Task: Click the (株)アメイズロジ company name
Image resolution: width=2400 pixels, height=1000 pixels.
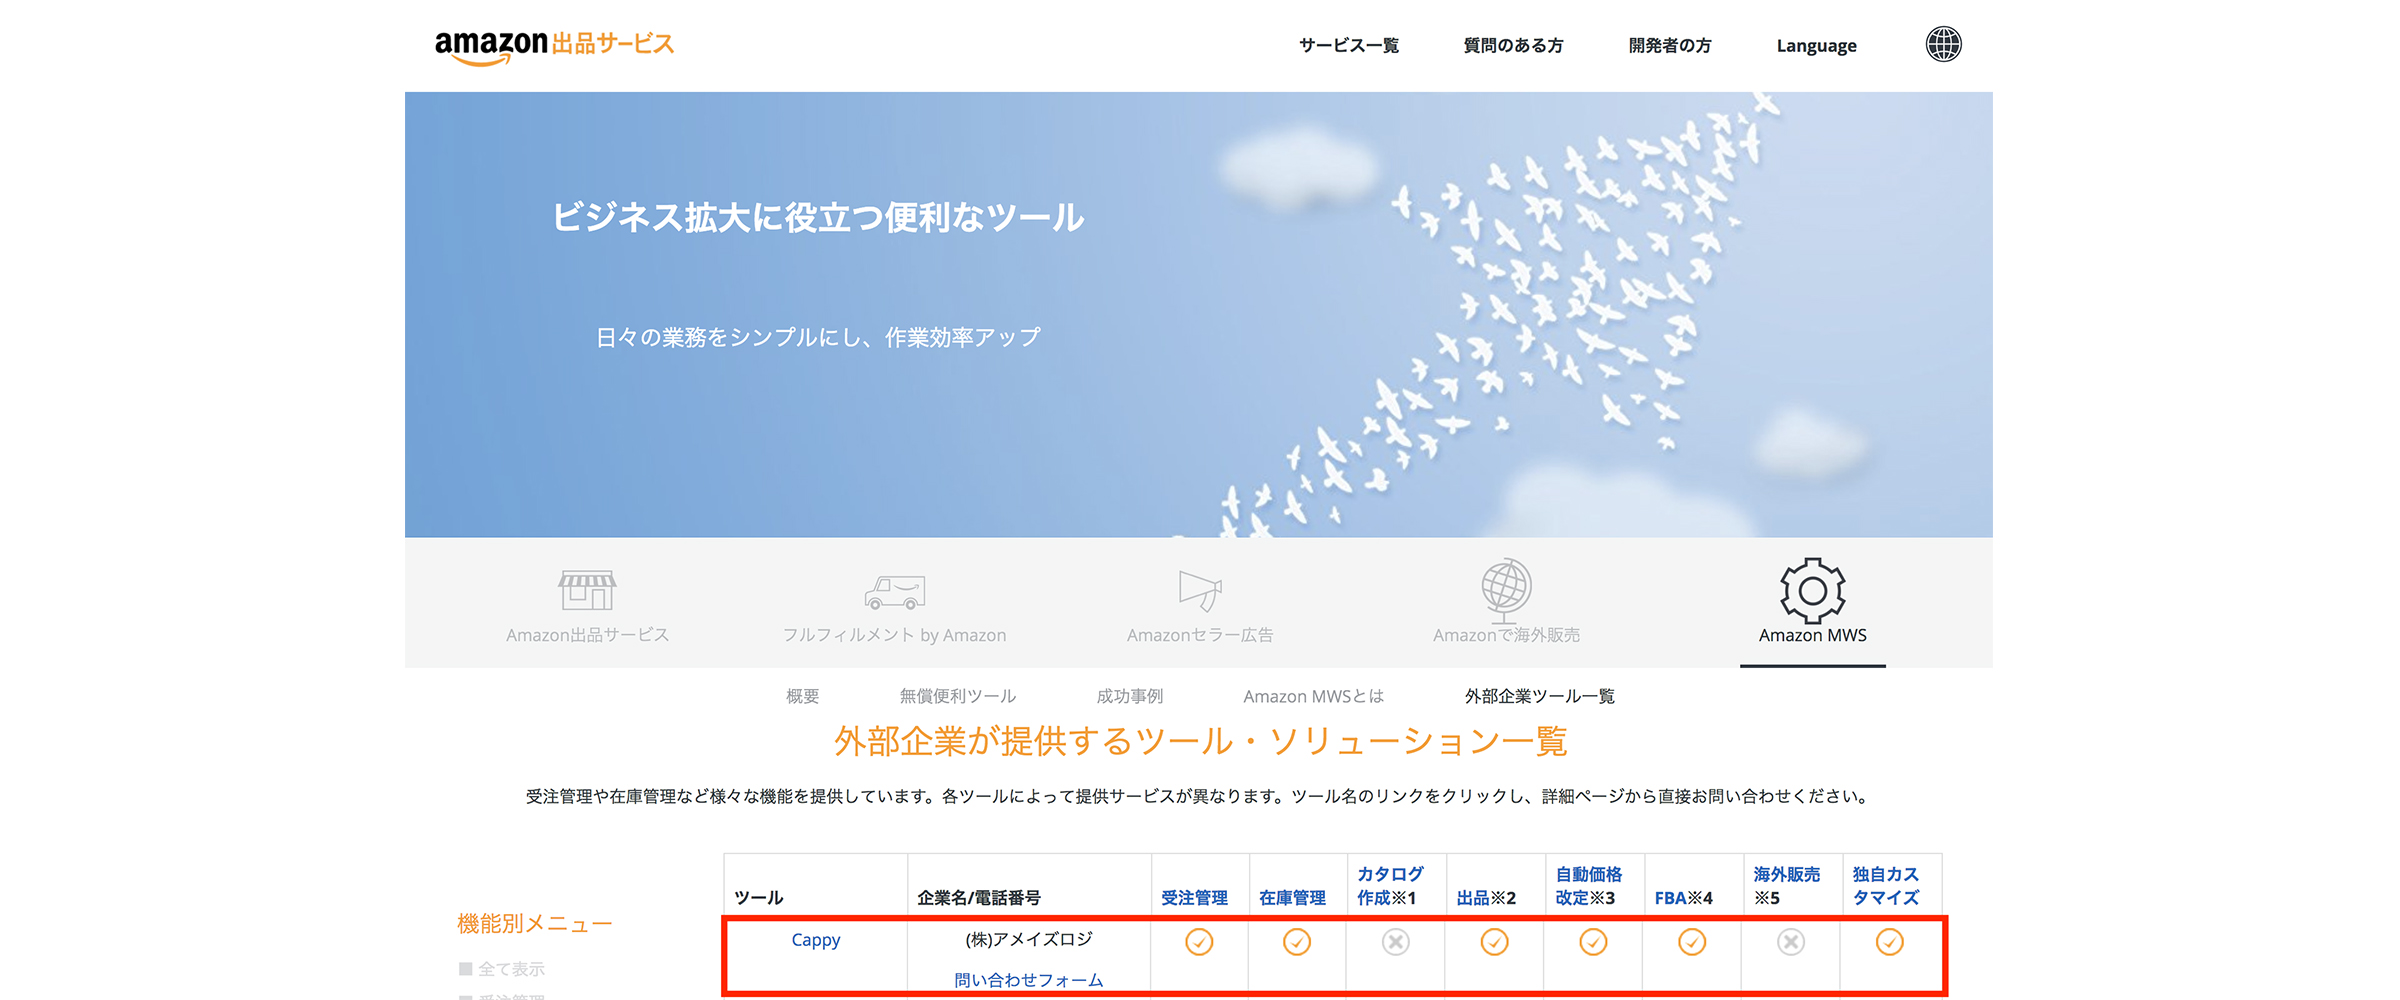Action: [1029, 940]
